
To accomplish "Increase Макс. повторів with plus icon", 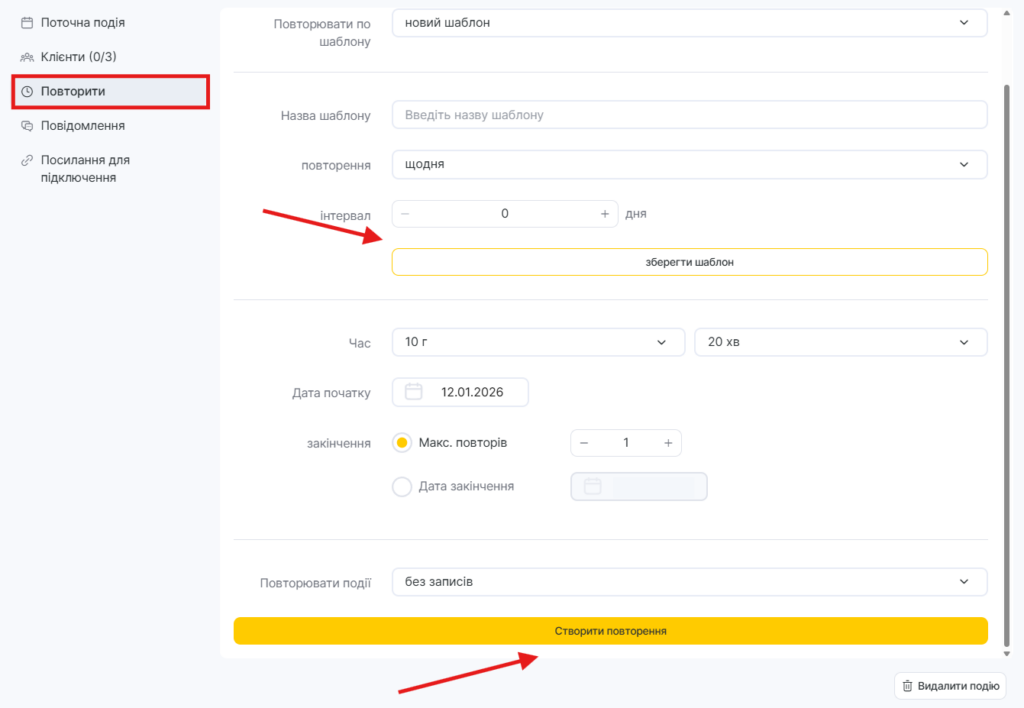I will coord(668,443).
